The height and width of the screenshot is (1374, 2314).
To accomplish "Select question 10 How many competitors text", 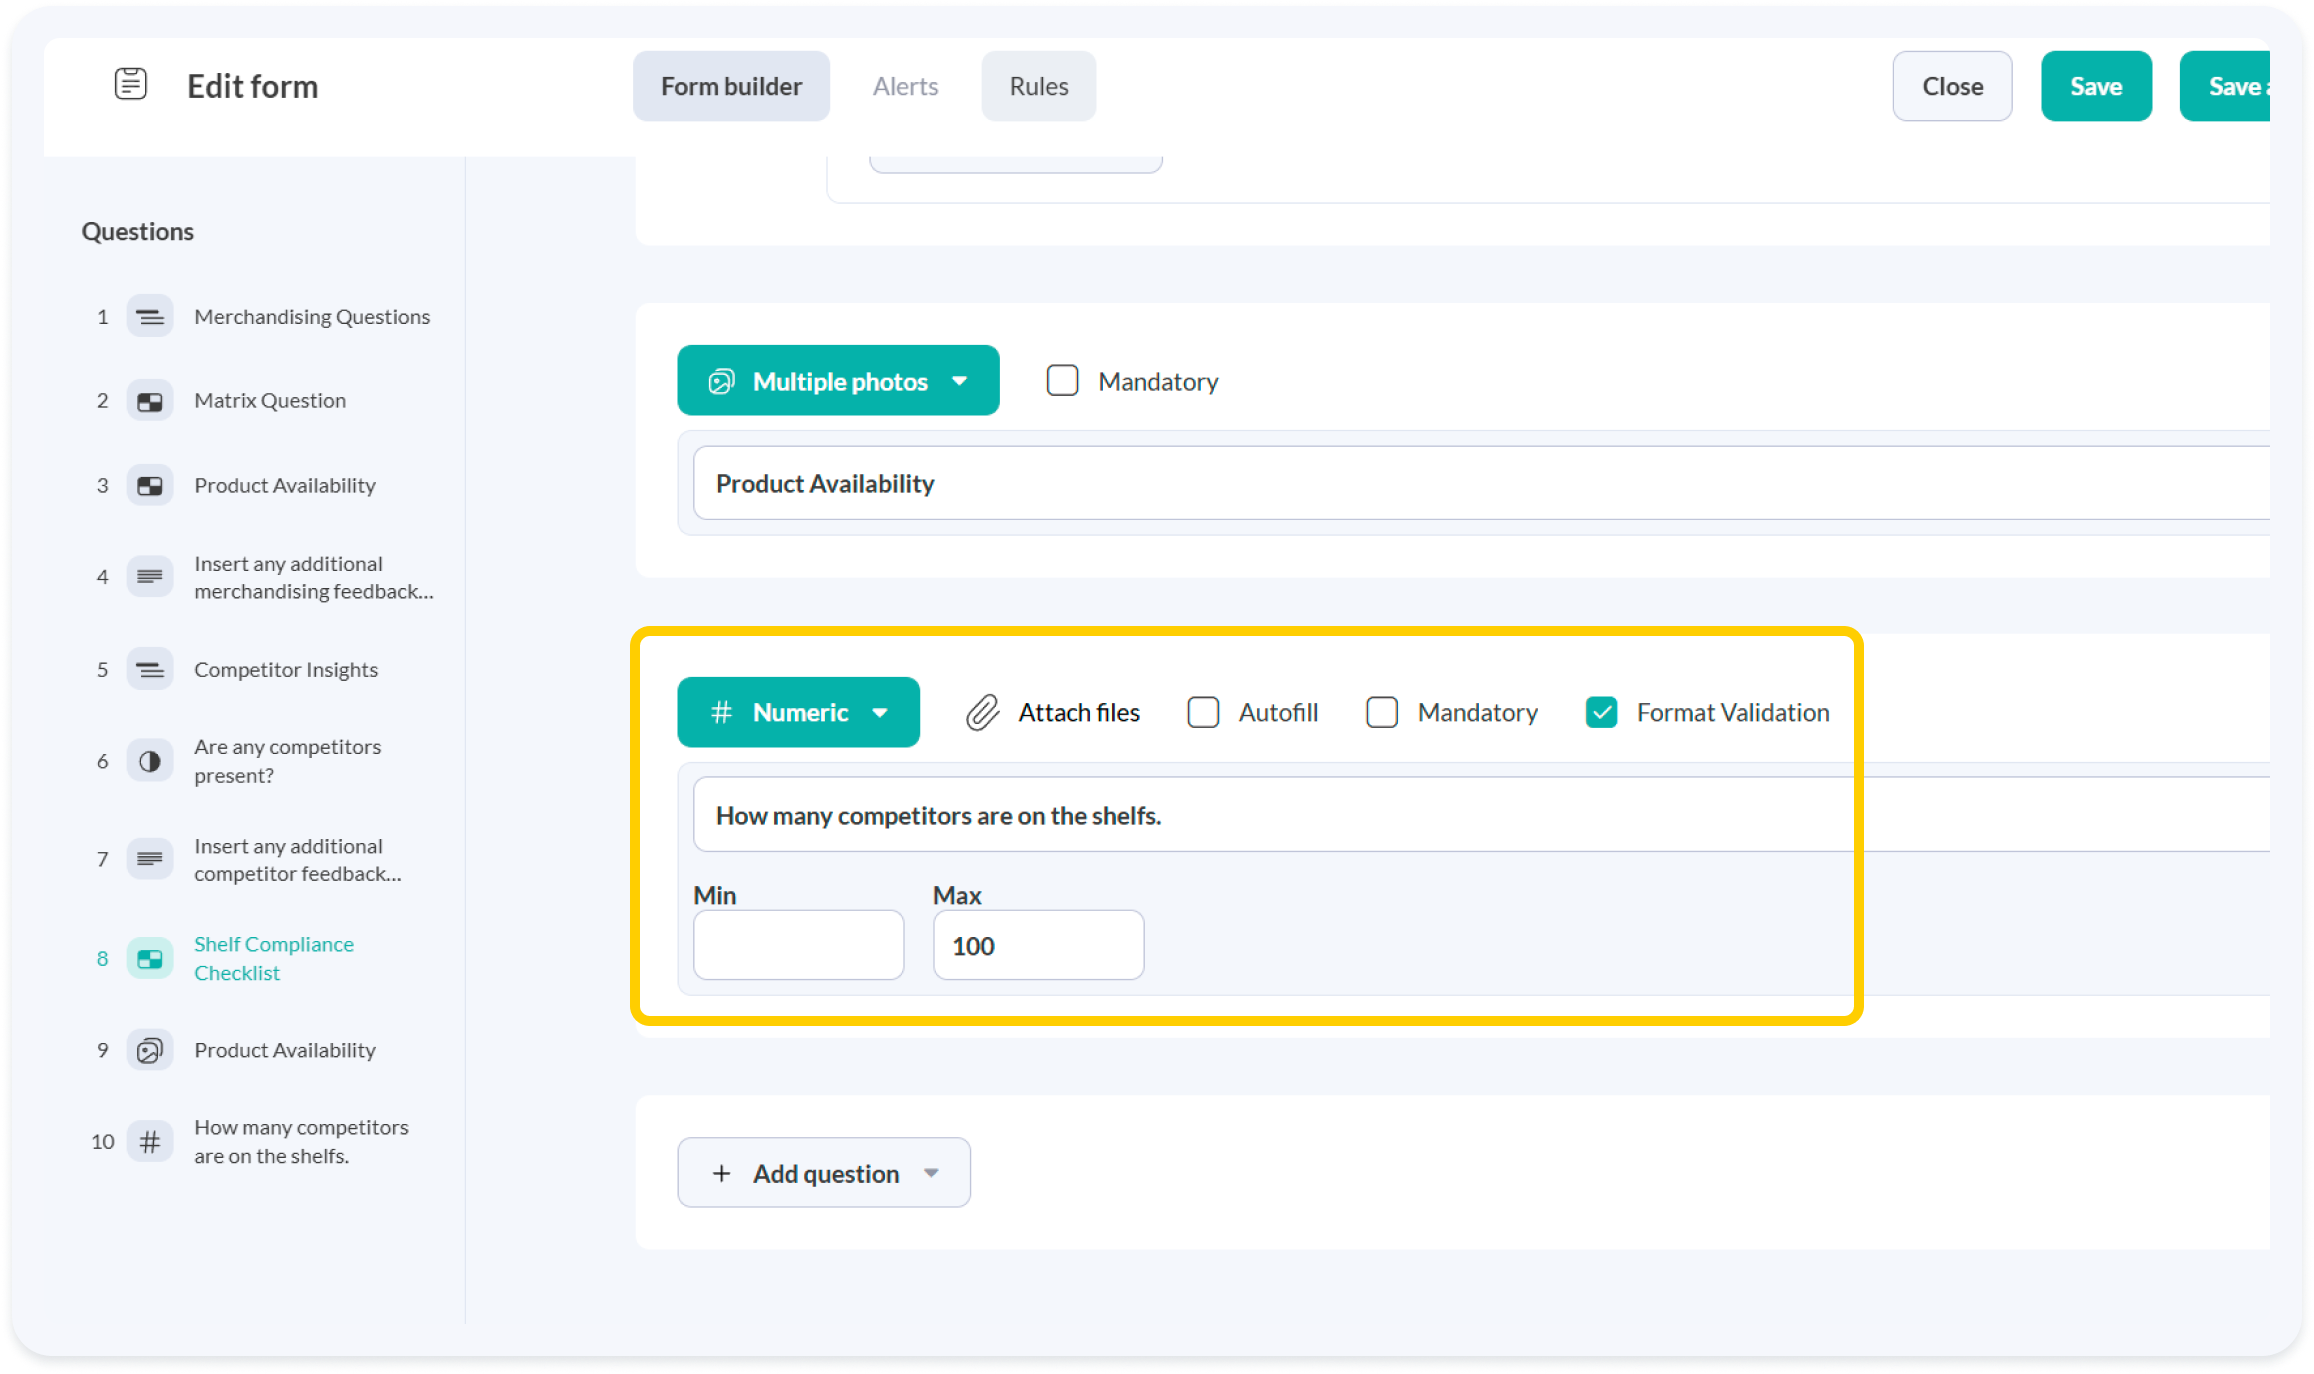I will (301, 1141).
